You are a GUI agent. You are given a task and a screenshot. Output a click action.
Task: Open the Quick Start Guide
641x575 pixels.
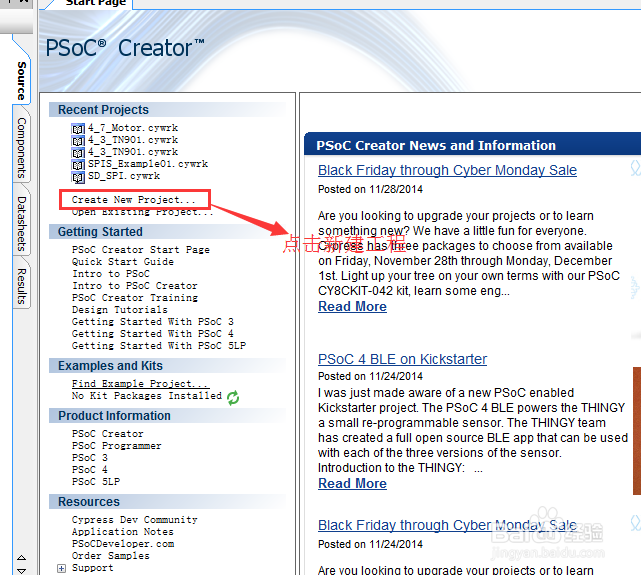coord(123,262)
